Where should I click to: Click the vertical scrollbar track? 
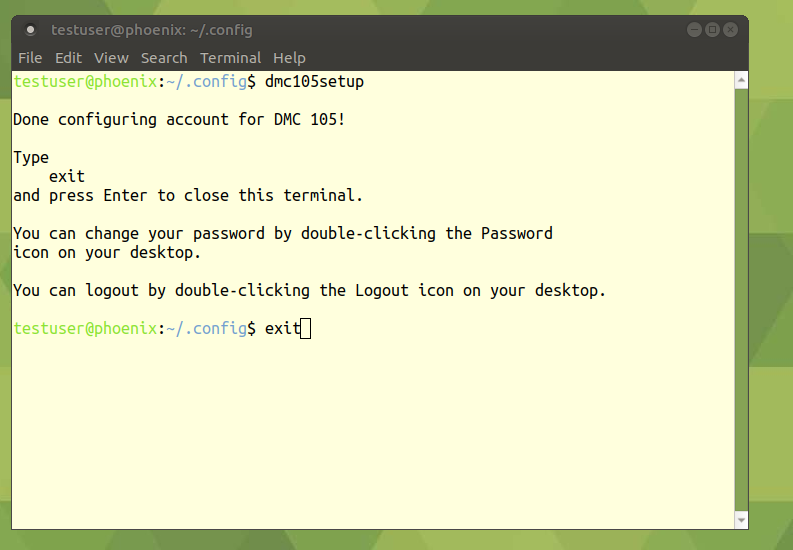point(741,300)
